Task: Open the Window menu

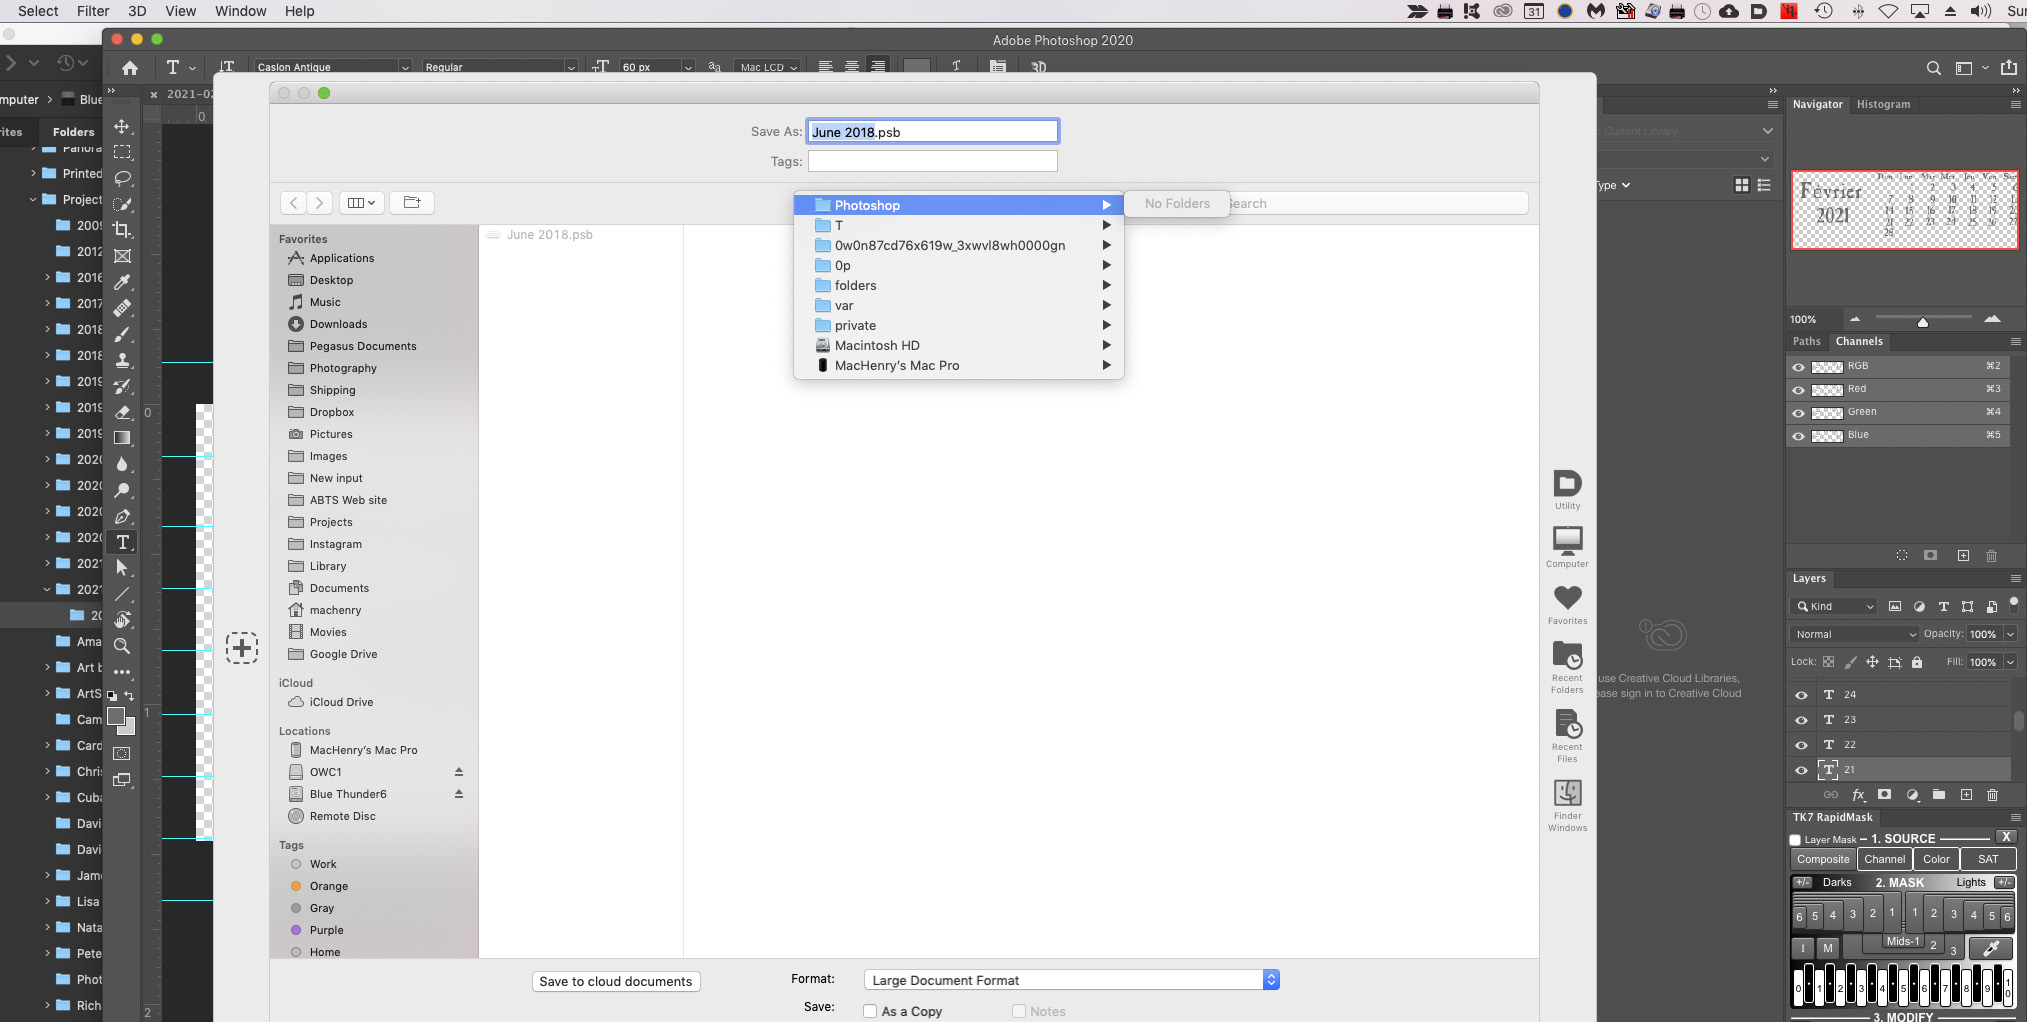Action: [239, 11]
